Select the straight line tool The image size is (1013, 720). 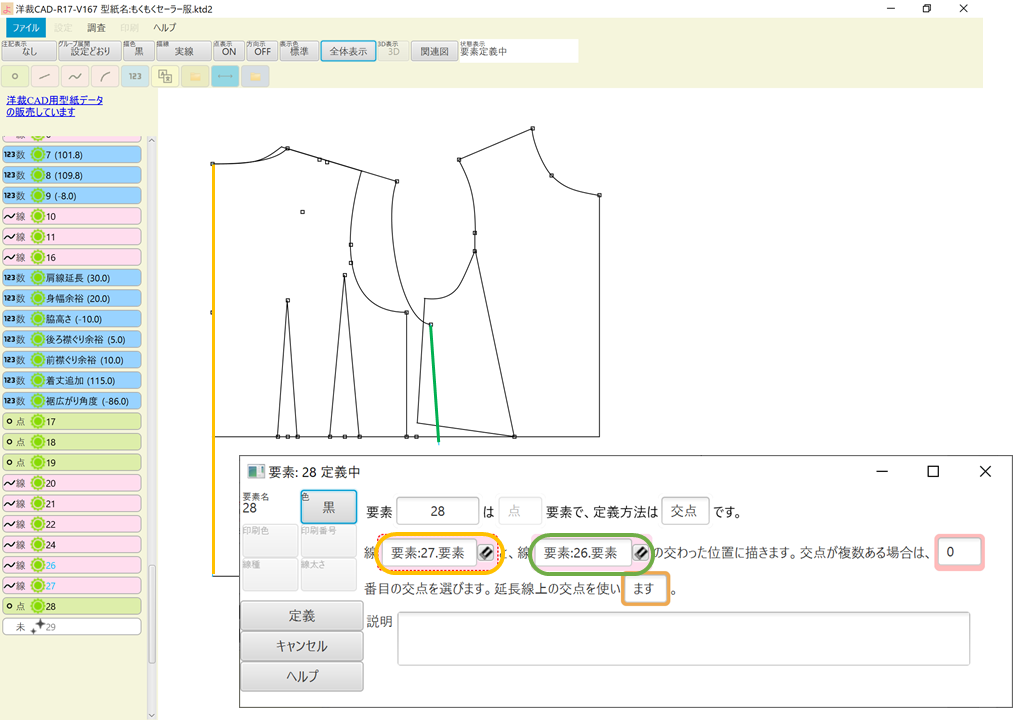[x=44, y=76]
